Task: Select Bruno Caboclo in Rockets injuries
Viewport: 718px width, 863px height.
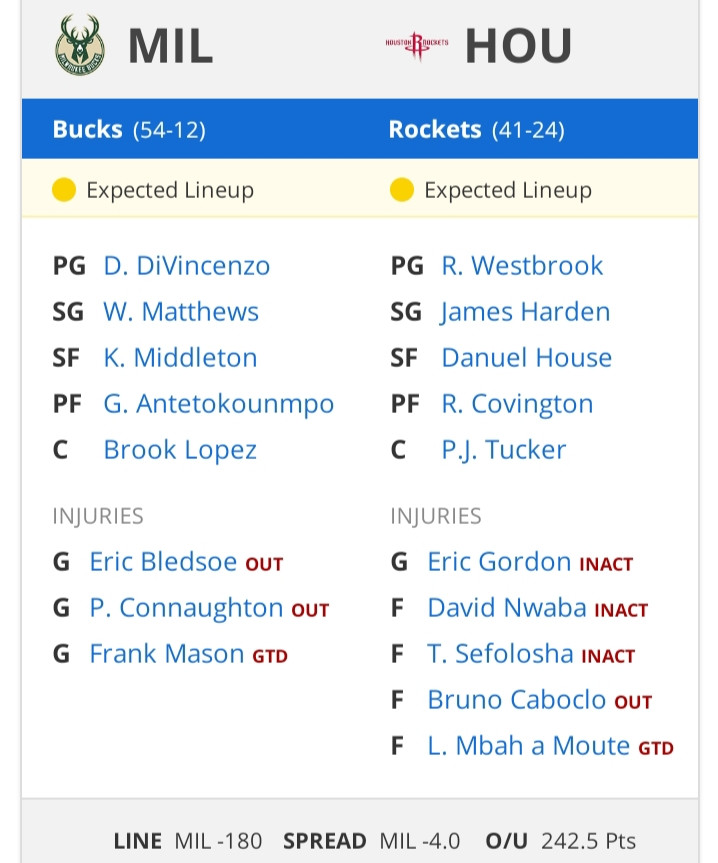Action: tap(517, 700)
